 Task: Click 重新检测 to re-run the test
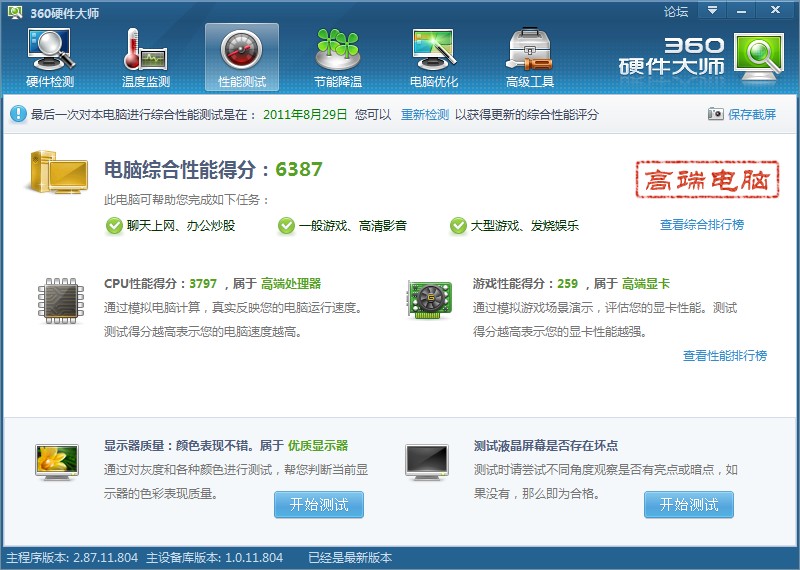coord(424,114)
